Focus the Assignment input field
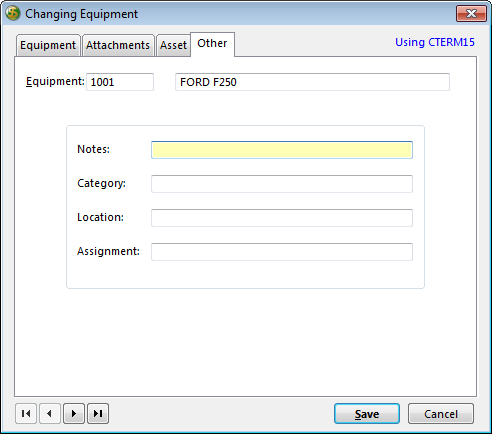Image resolution: width=492 pixels, height=434 pixels. (x=282, y=252)
